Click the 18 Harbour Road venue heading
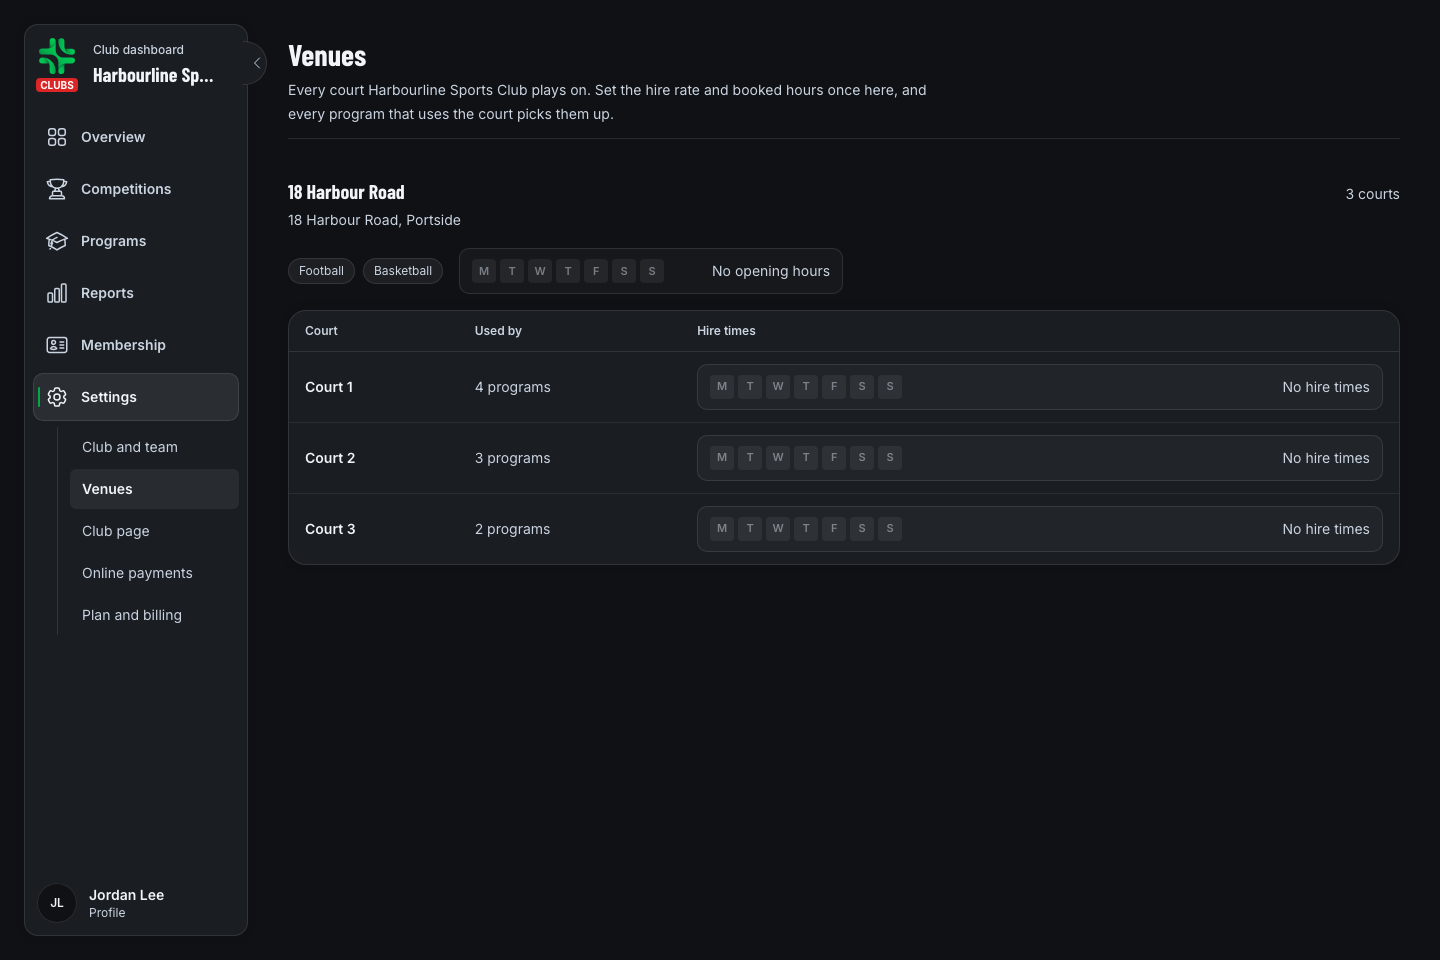Image resolution: width=1440 pixels, height=960 pixels. (346, 193)
